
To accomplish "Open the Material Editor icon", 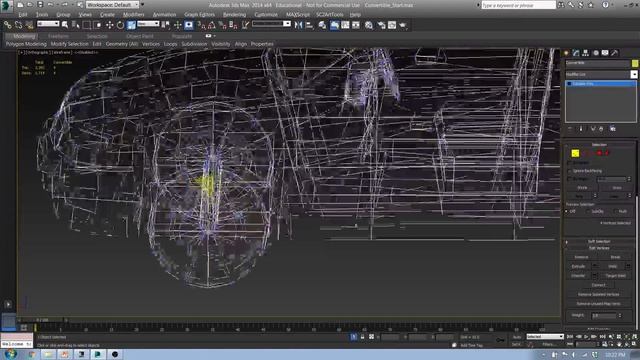I will point(369,25).
